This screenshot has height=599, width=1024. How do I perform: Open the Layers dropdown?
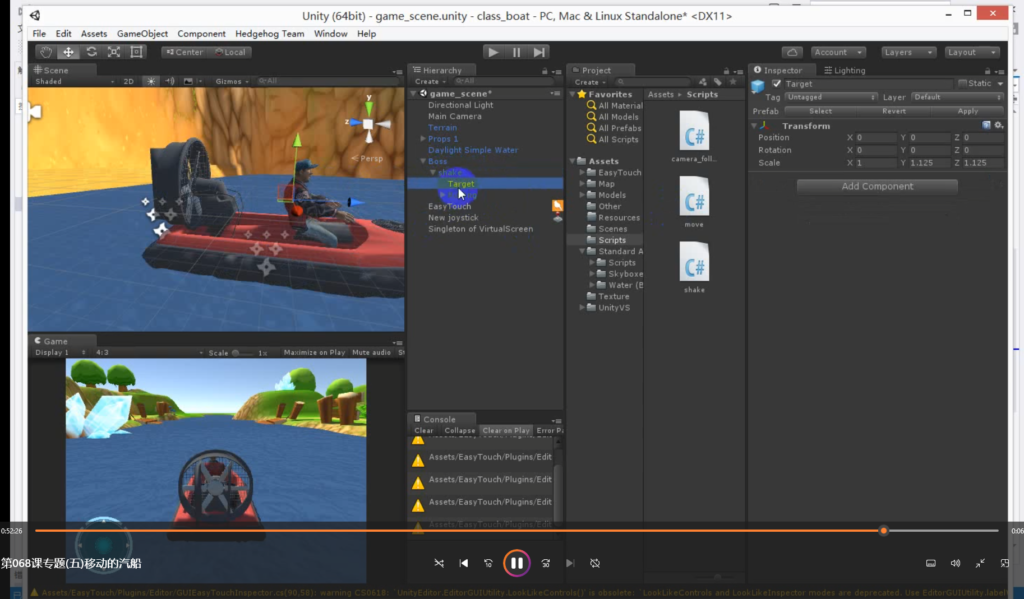[x=908, y=52]
